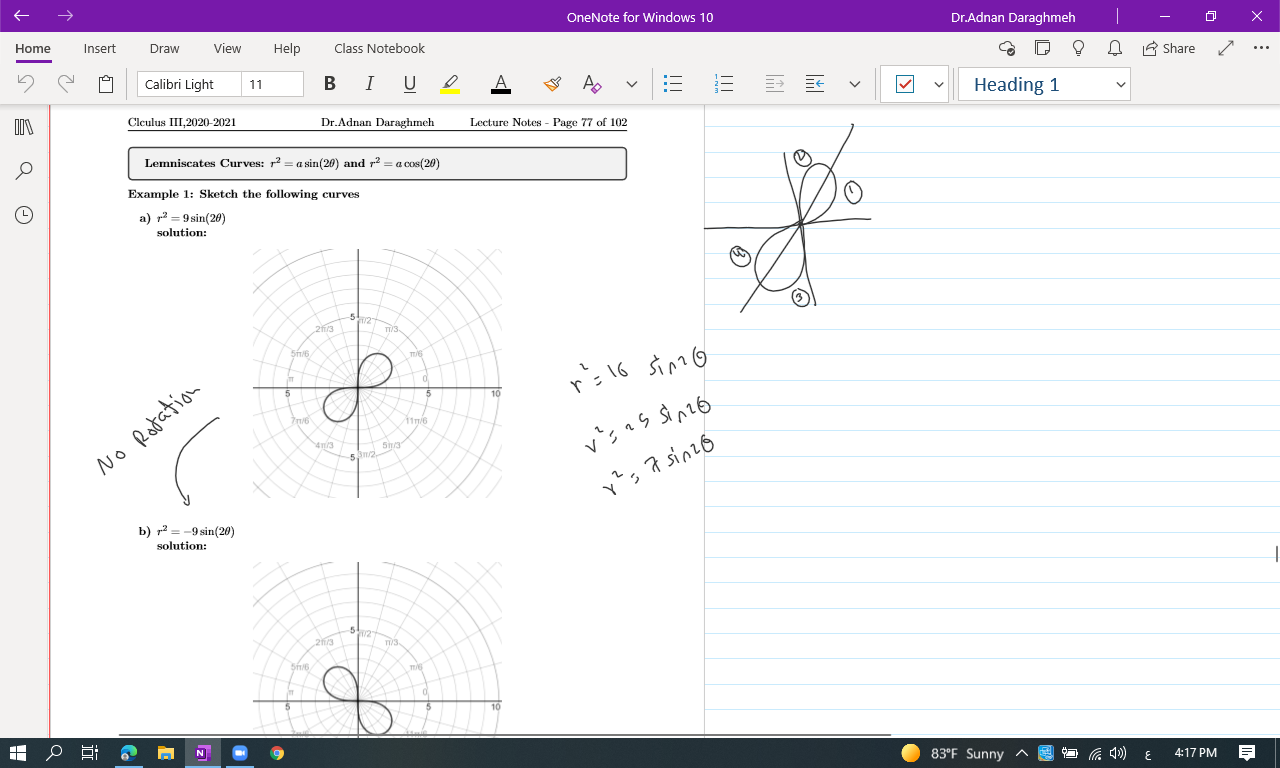
Task: Open the notifications bell icon
Action: pos(1114,48)
